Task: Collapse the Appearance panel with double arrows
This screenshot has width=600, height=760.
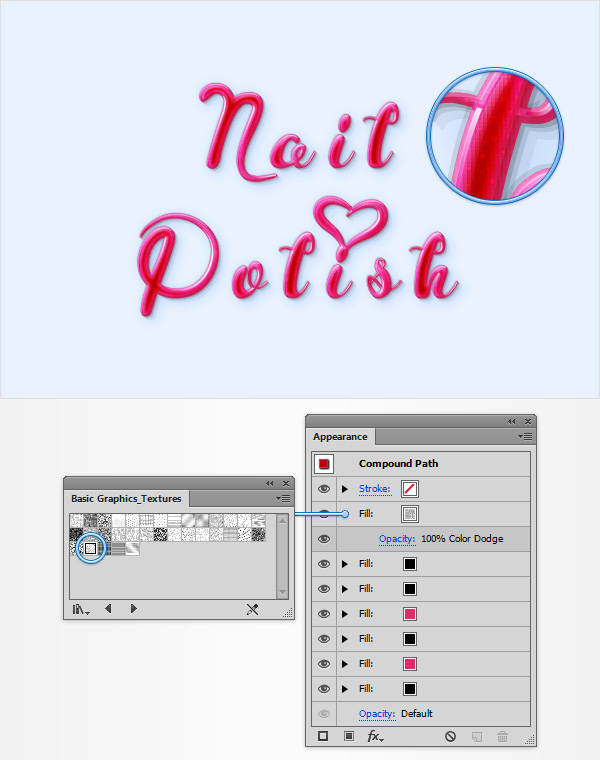Action: [511, 421]
